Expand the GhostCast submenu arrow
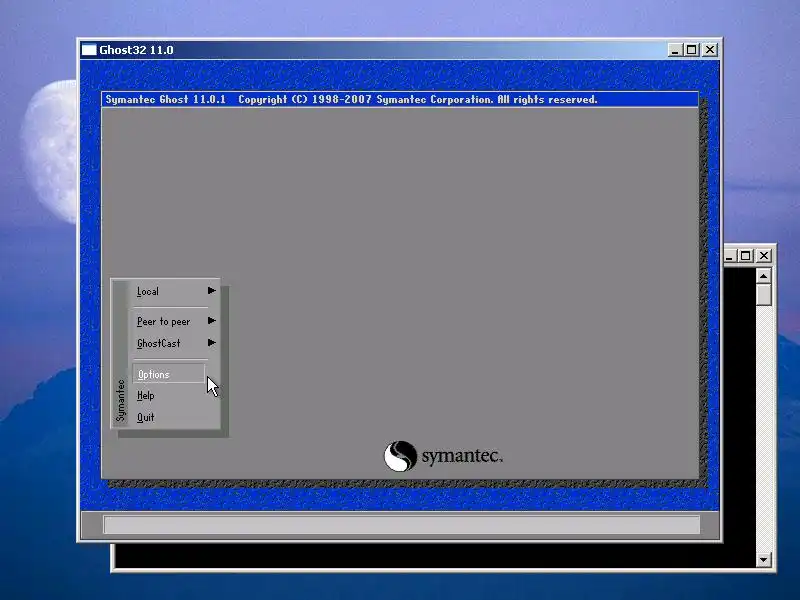Screen dimensions: 800x600 click(x=211, y=343)
